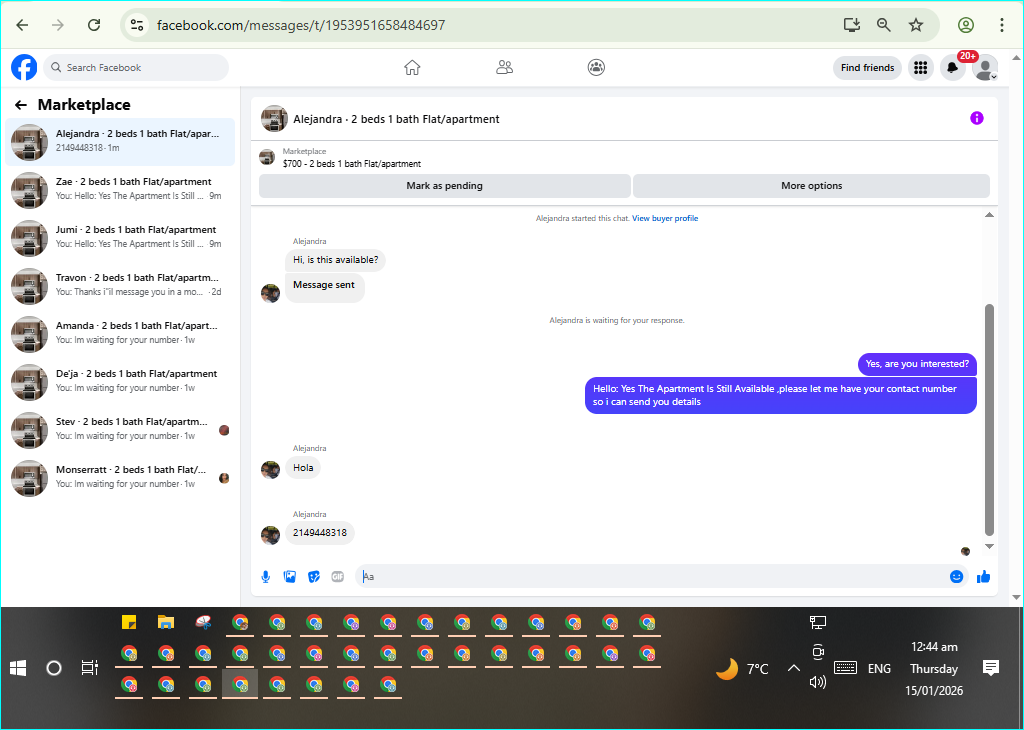The image size is (1024, 730).
Task: Open the Chrome three-dot menu
Action: (1002, 25)
